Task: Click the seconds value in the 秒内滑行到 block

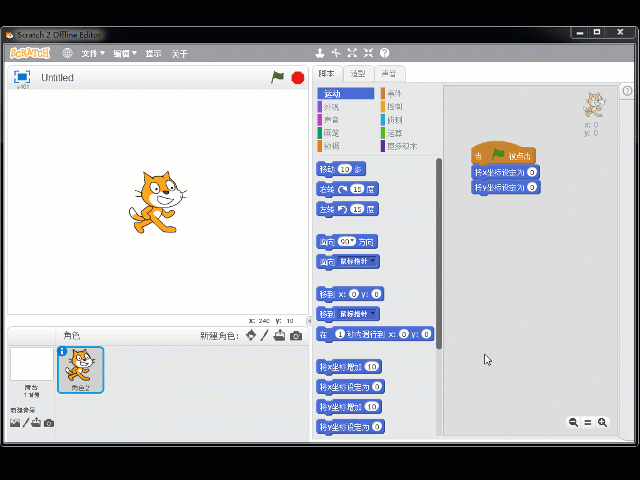Action: (340, 334)
